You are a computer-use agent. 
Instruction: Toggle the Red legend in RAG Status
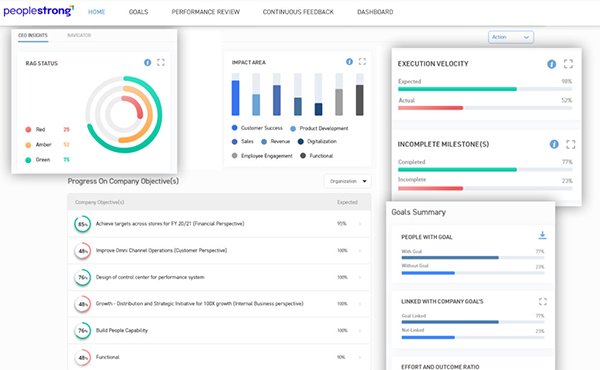coord(35,129)
